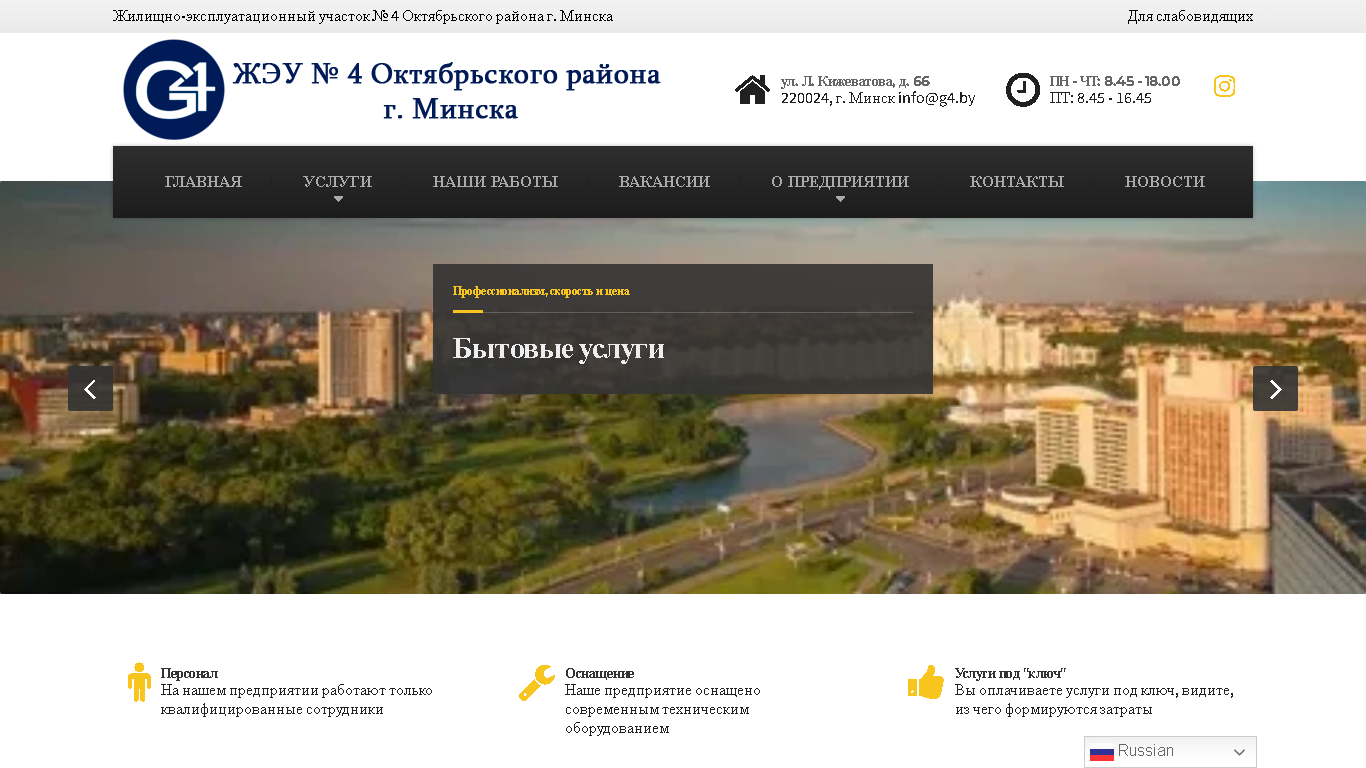Click the Персонал heading
This screenshot has height=768, width=1366.
tap(189, 674)
